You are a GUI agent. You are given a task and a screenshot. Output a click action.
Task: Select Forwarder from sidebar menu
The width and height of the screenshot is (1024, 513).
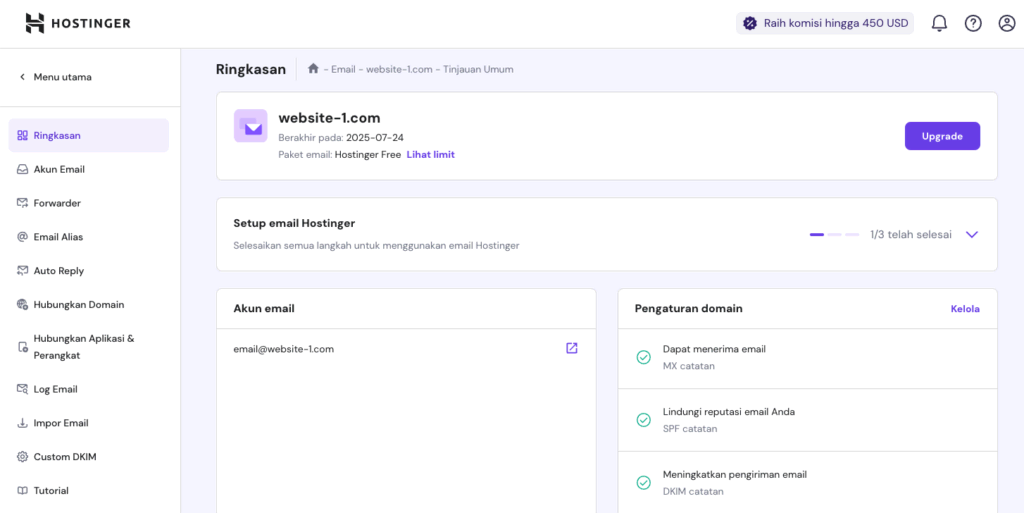click(x=57, y=203)
